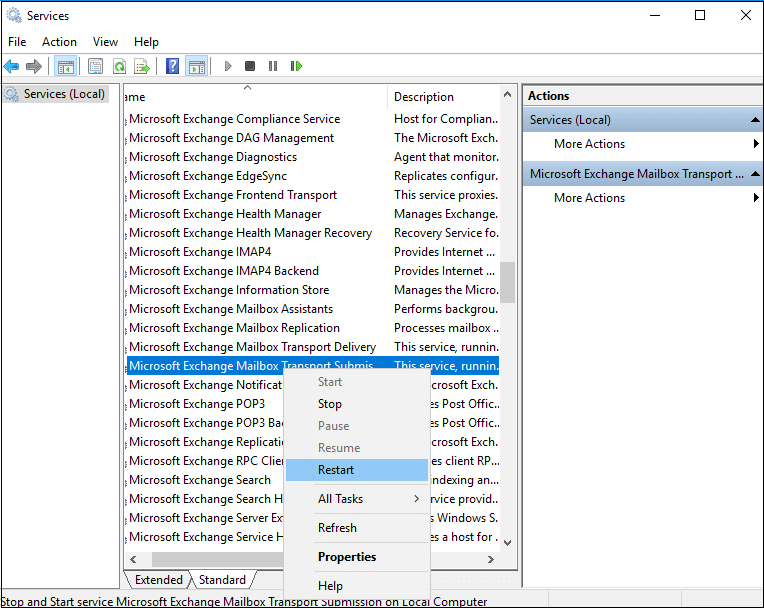This screenshot has height=608, width=764.
Task: Click the vertical scrollbar up arrow
Action: point(507,95)
